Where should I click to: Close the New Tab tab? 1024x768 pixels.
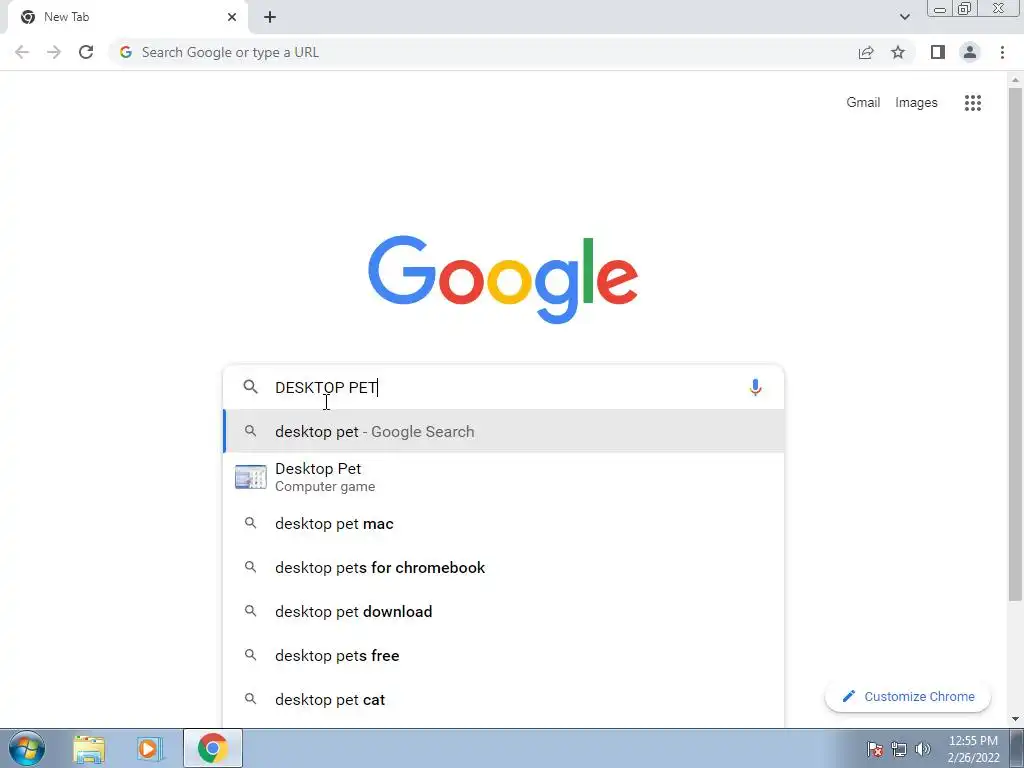232,17
